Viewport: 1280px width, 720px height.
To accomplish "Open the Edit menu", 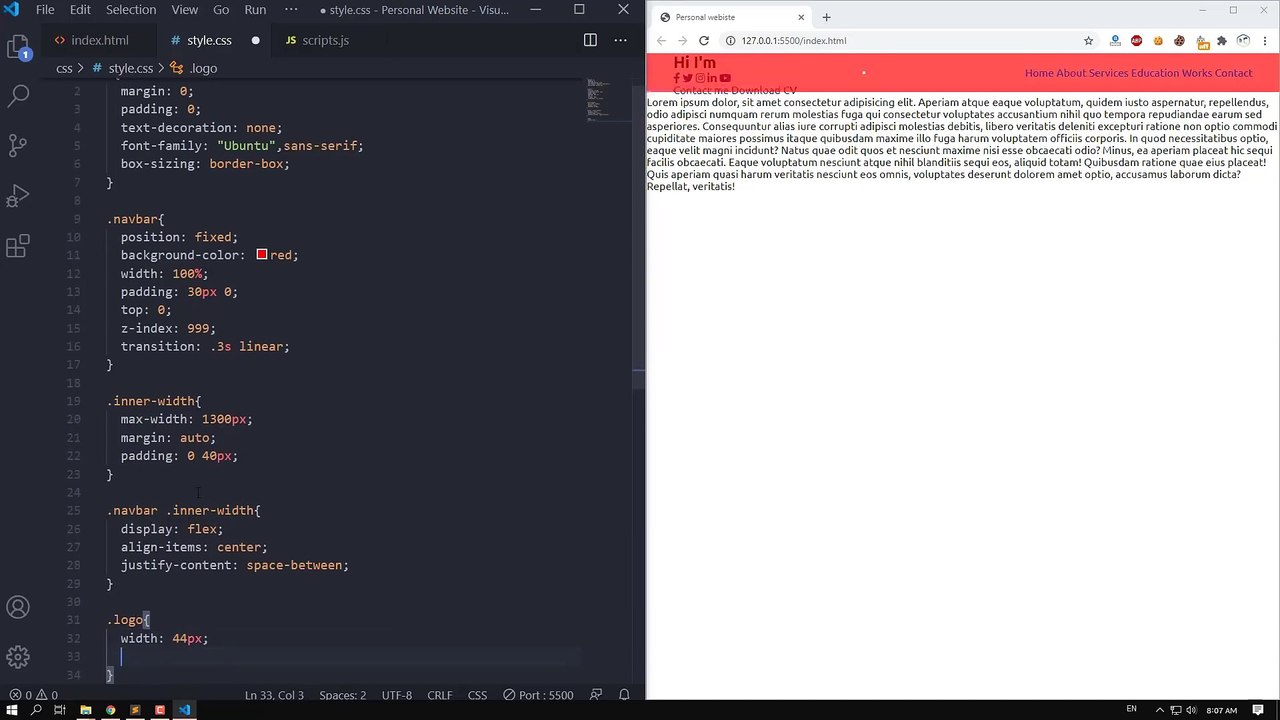I will click(x=80, y=10).
